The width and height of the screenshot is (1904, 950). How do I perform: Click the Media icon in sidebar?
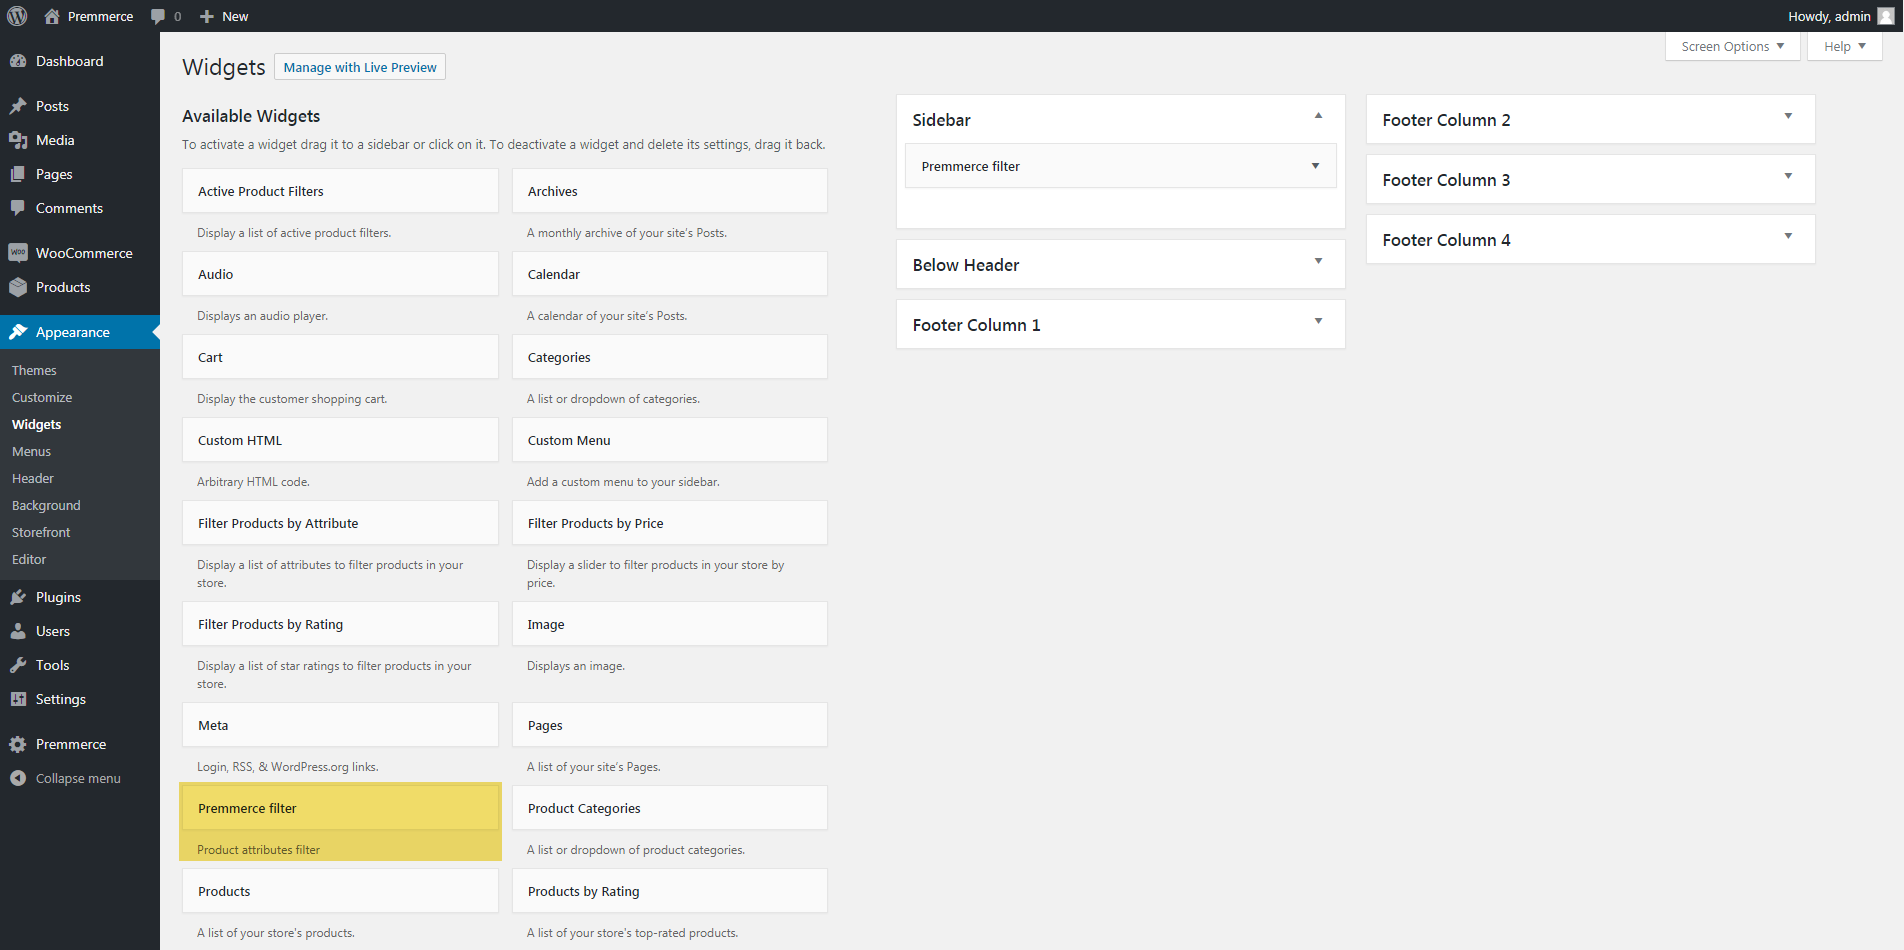click(x=18, y=140)
